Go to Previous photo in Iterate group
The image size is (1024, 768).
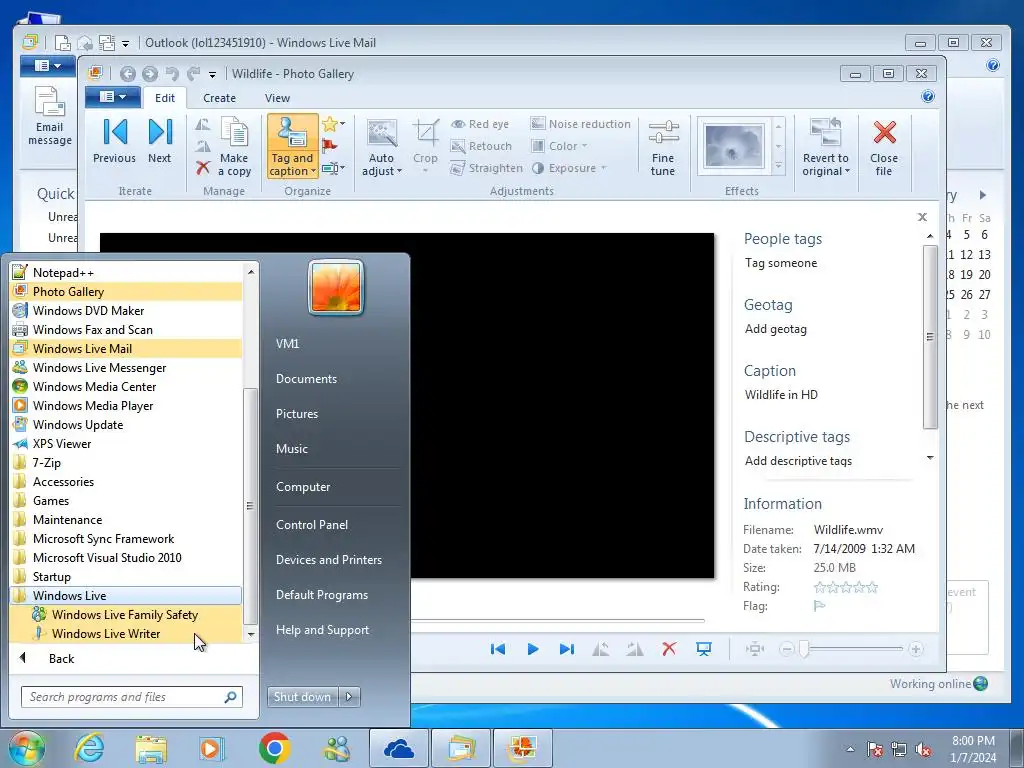[114, 140]
